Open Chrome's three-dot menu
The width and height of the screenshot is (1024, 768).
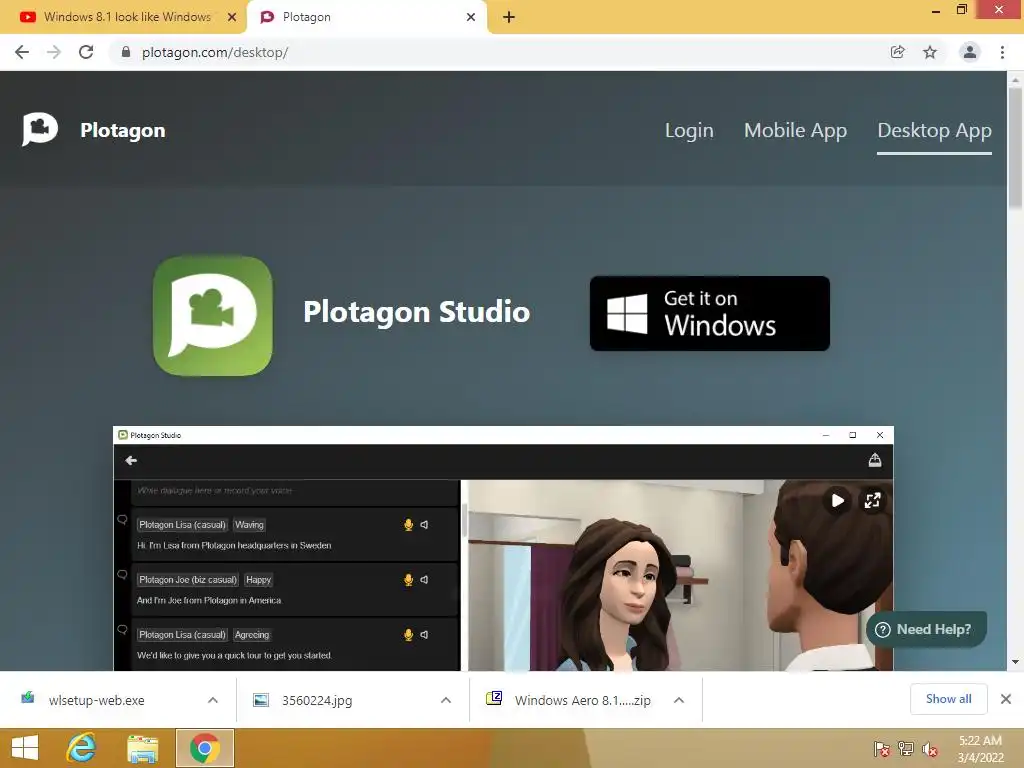point(1002,52)
